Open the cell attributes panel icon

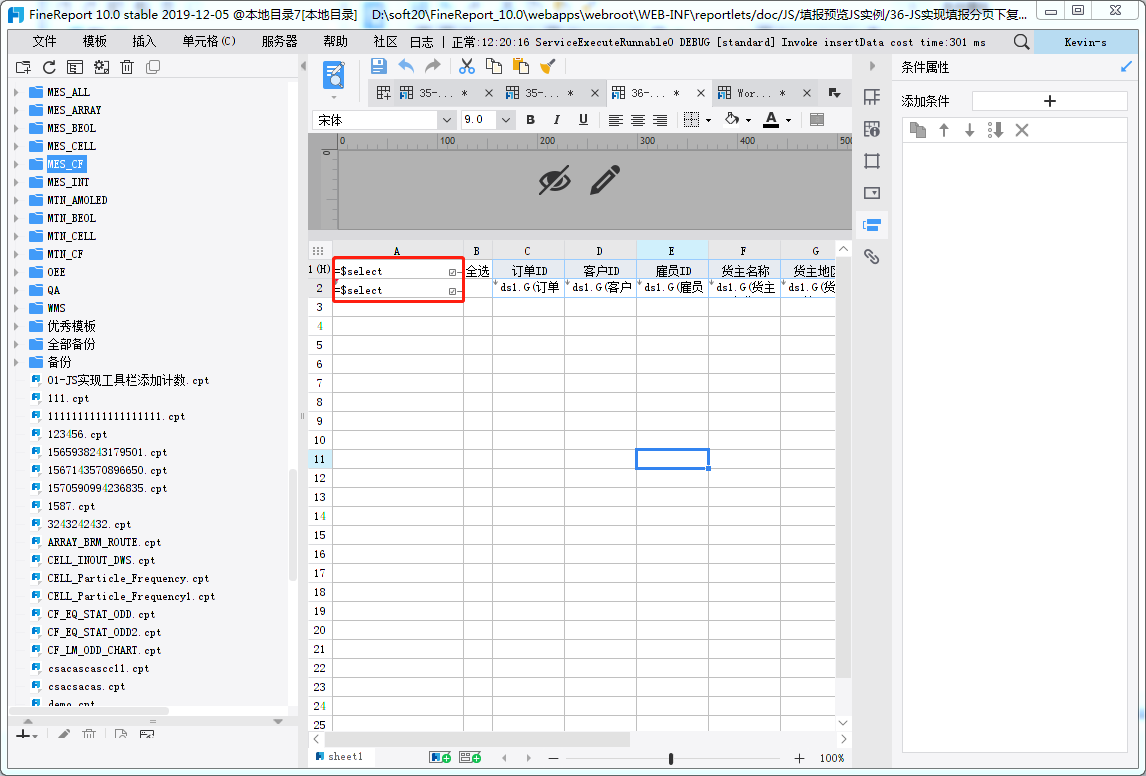point(872,129)
